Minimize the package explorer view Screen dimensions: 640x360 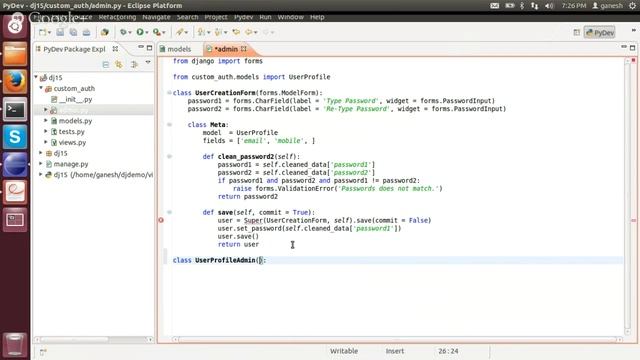pos(140,47)
